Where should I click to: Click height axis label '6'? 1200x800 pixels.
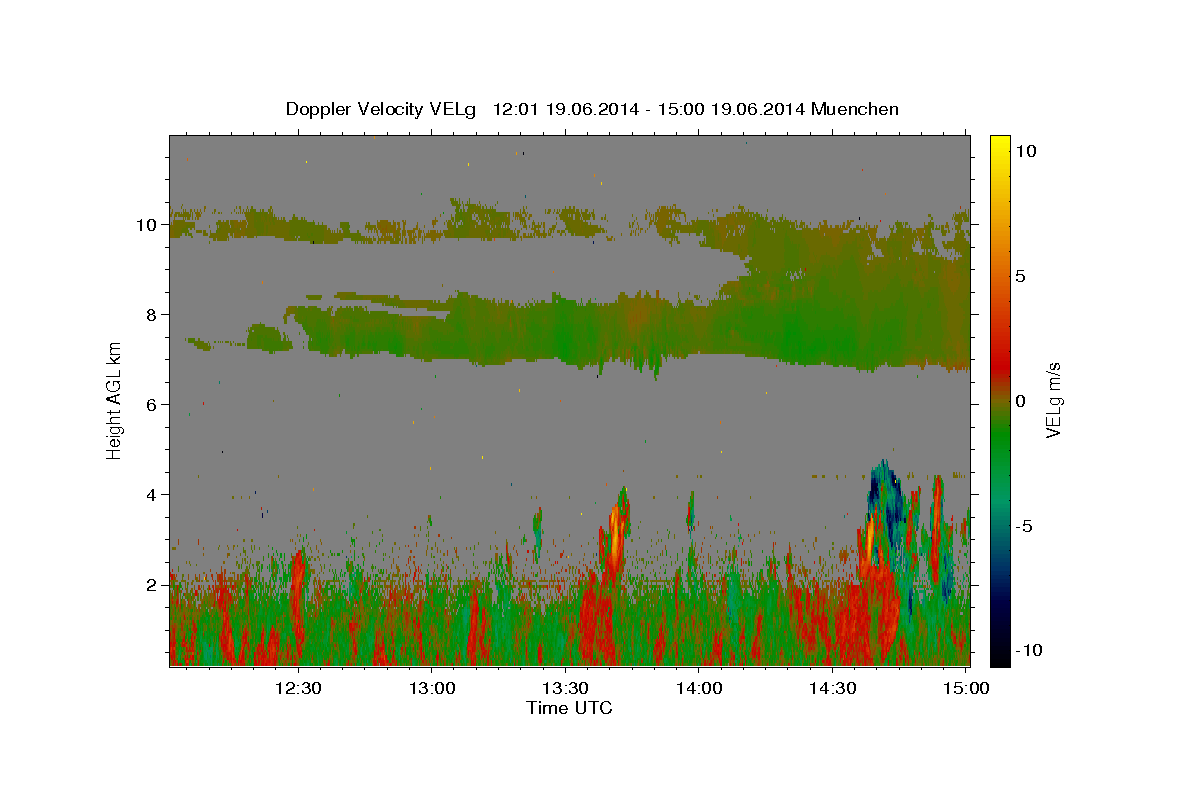pos(153,404)
